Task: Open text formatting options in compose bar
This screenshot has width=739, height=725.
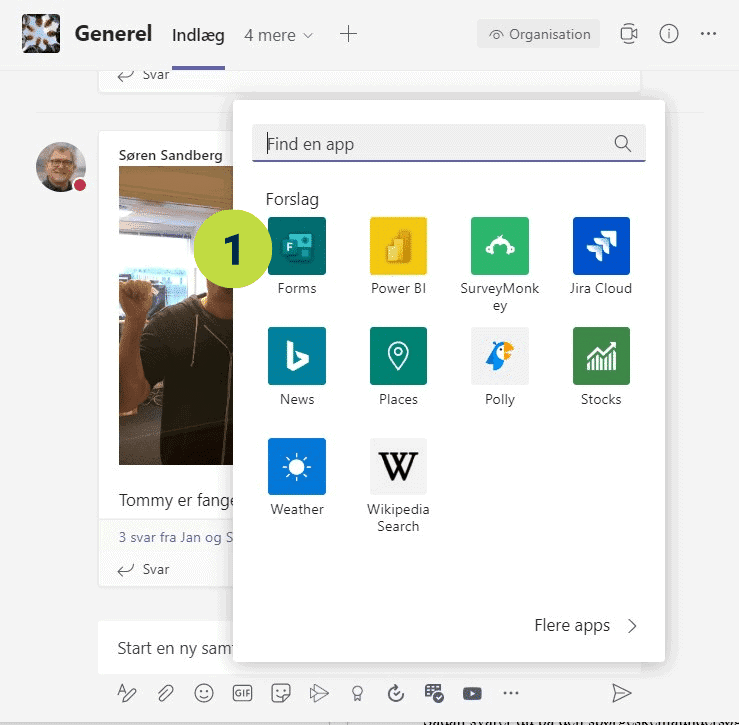Action: (x=126, y=693)
